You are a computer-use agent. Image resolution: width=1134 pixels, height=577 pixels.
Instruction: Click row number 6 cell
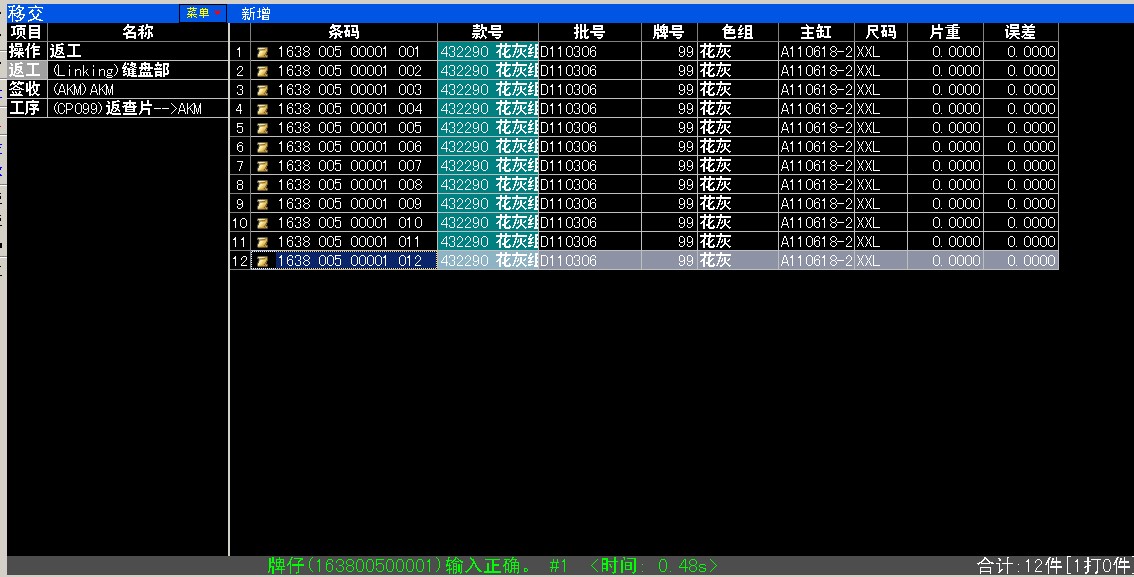pos(239,147)
